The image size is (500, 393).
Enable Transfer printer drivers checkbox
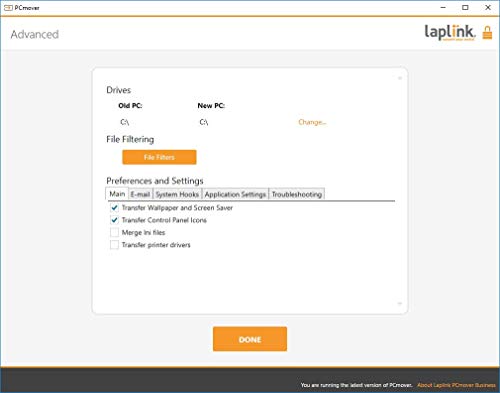tap(114, 245)
